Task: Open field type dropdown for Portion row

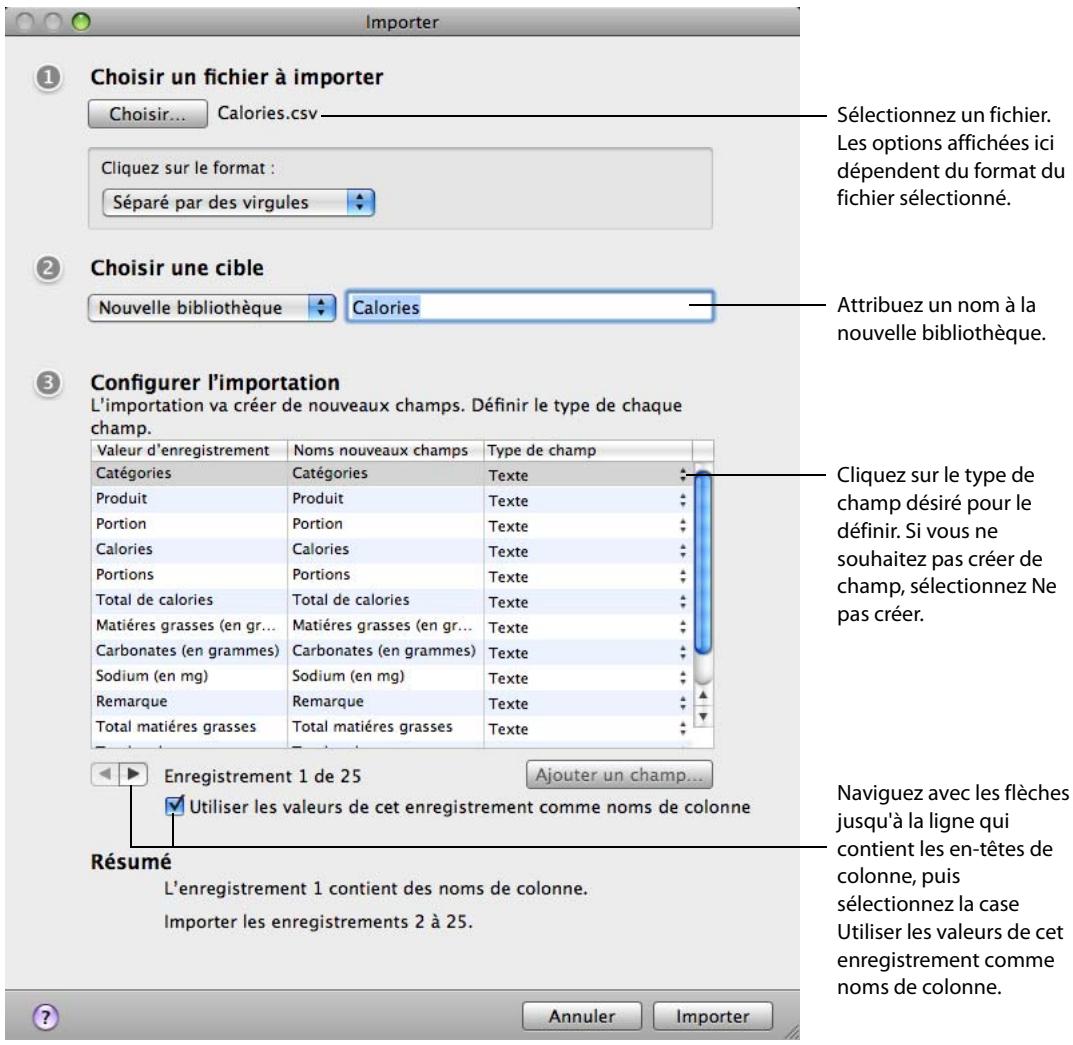Action: [587, 526]
